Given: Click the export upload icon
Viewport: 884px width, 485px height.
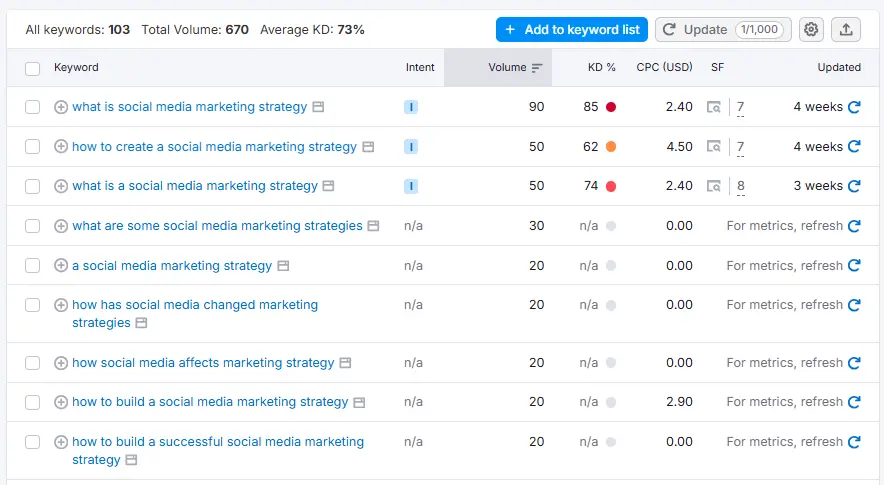Looking at the screenshot, I should pyautogui.click(x=846, y=30).
